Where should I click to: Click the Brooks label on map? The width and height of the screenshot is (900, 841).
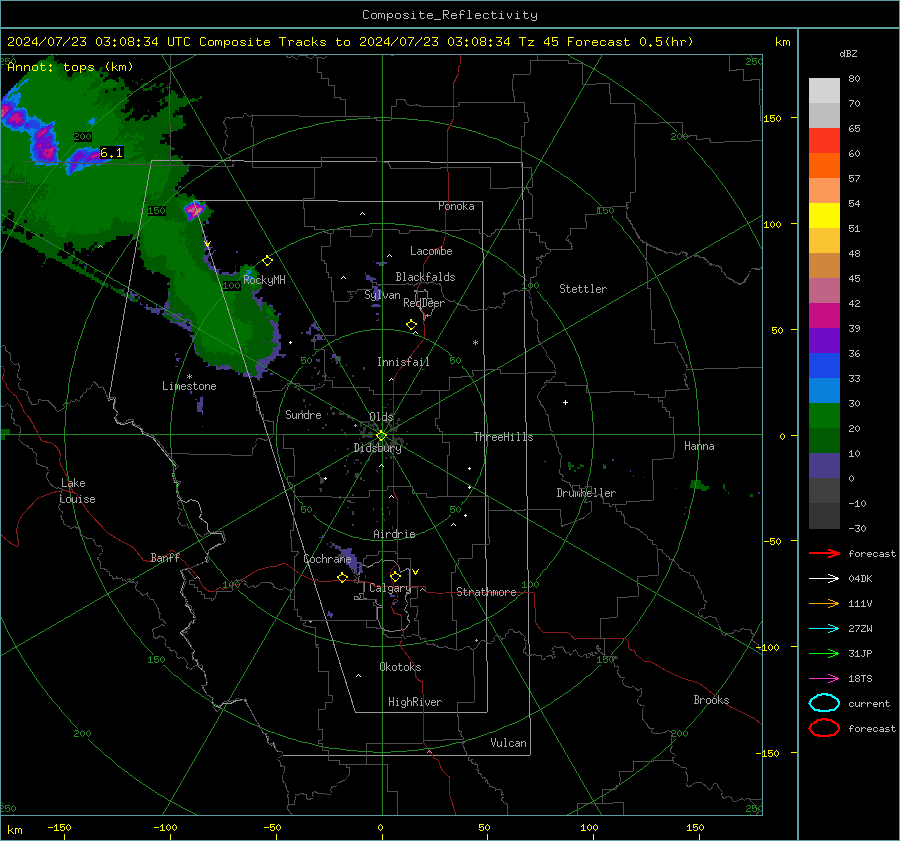(711, 700)
